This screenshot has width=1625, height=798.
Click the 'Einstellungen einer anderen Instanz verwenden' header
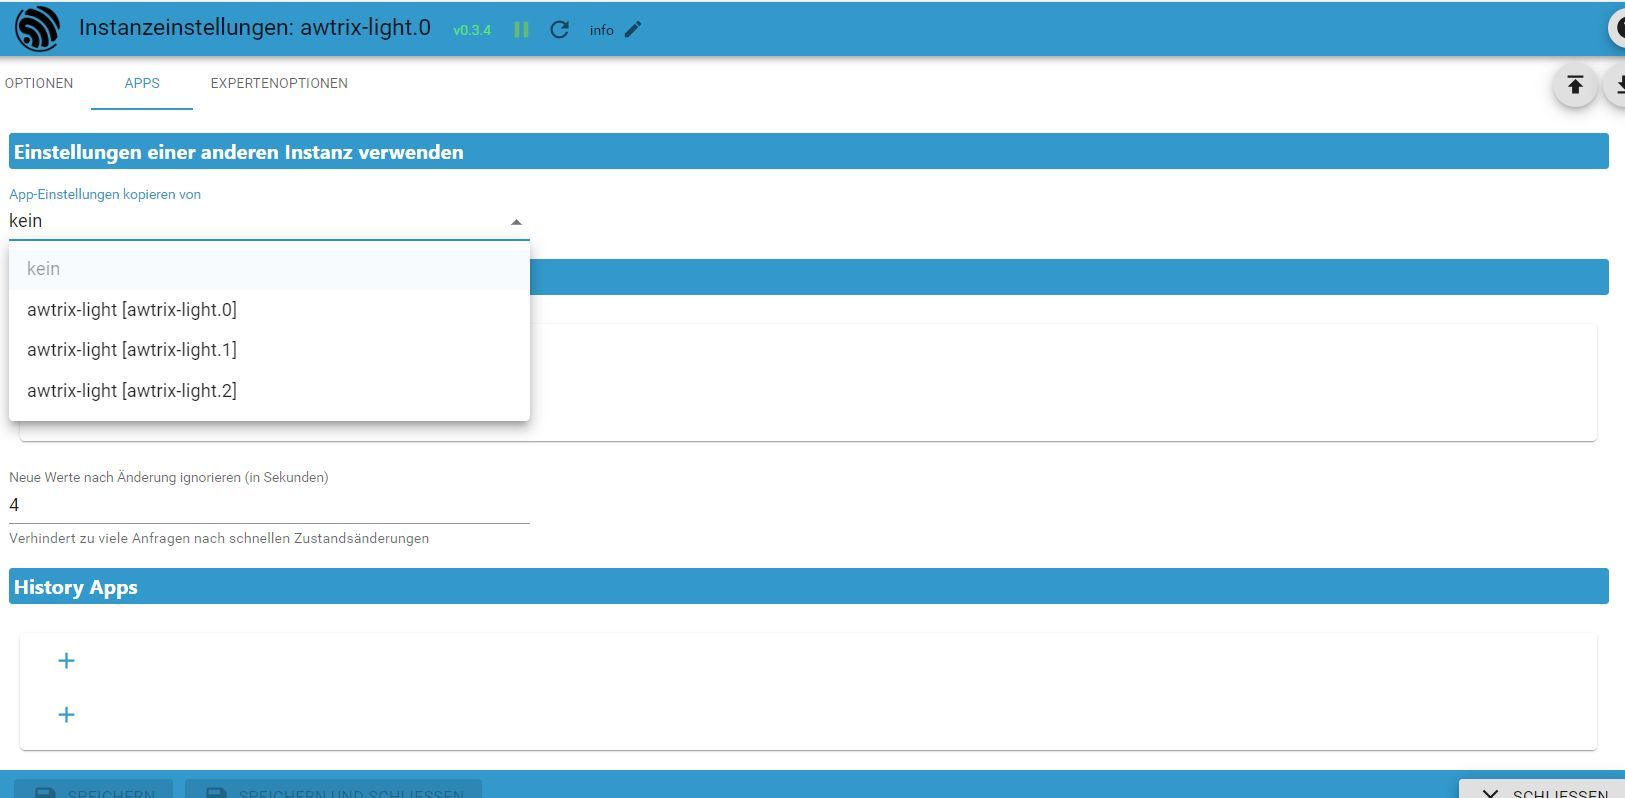[x=809, y=151]
